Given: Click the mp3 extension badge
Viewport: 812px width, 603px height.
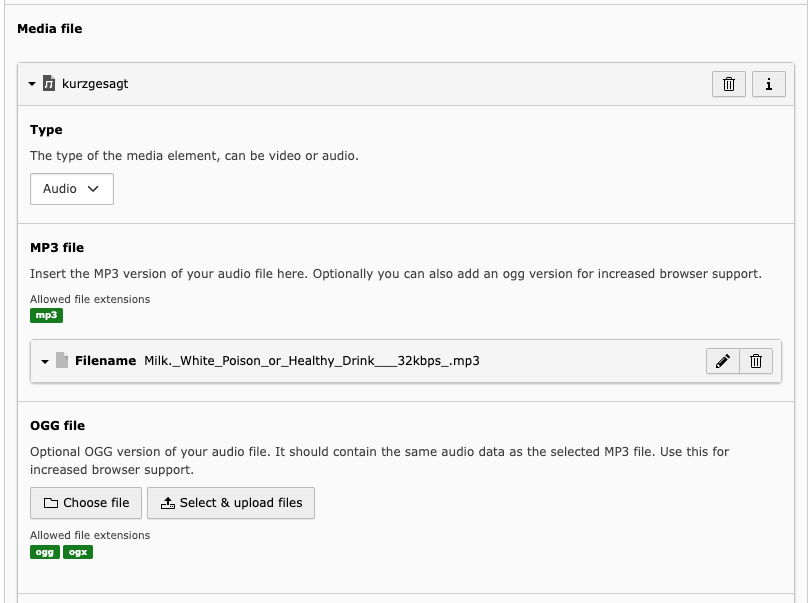Looking at the screenshot, I should (x=47, y=315).
